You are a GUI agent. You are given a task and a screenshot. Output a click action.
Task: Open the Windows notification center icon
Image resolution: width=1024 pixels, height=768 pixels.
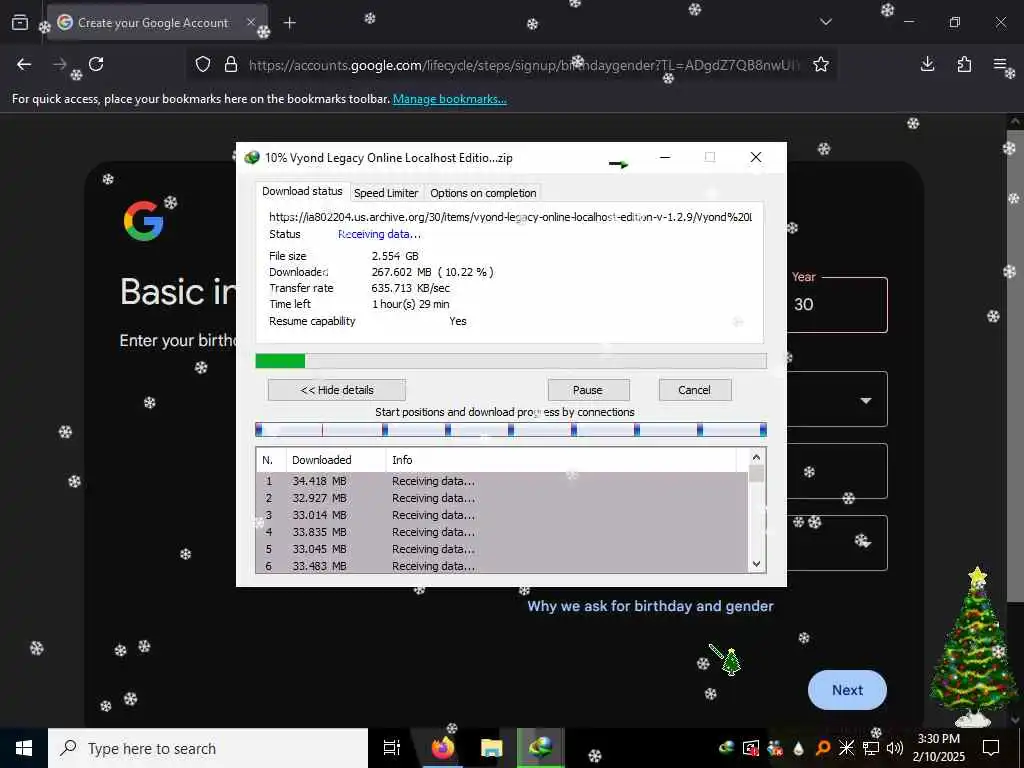991,748
